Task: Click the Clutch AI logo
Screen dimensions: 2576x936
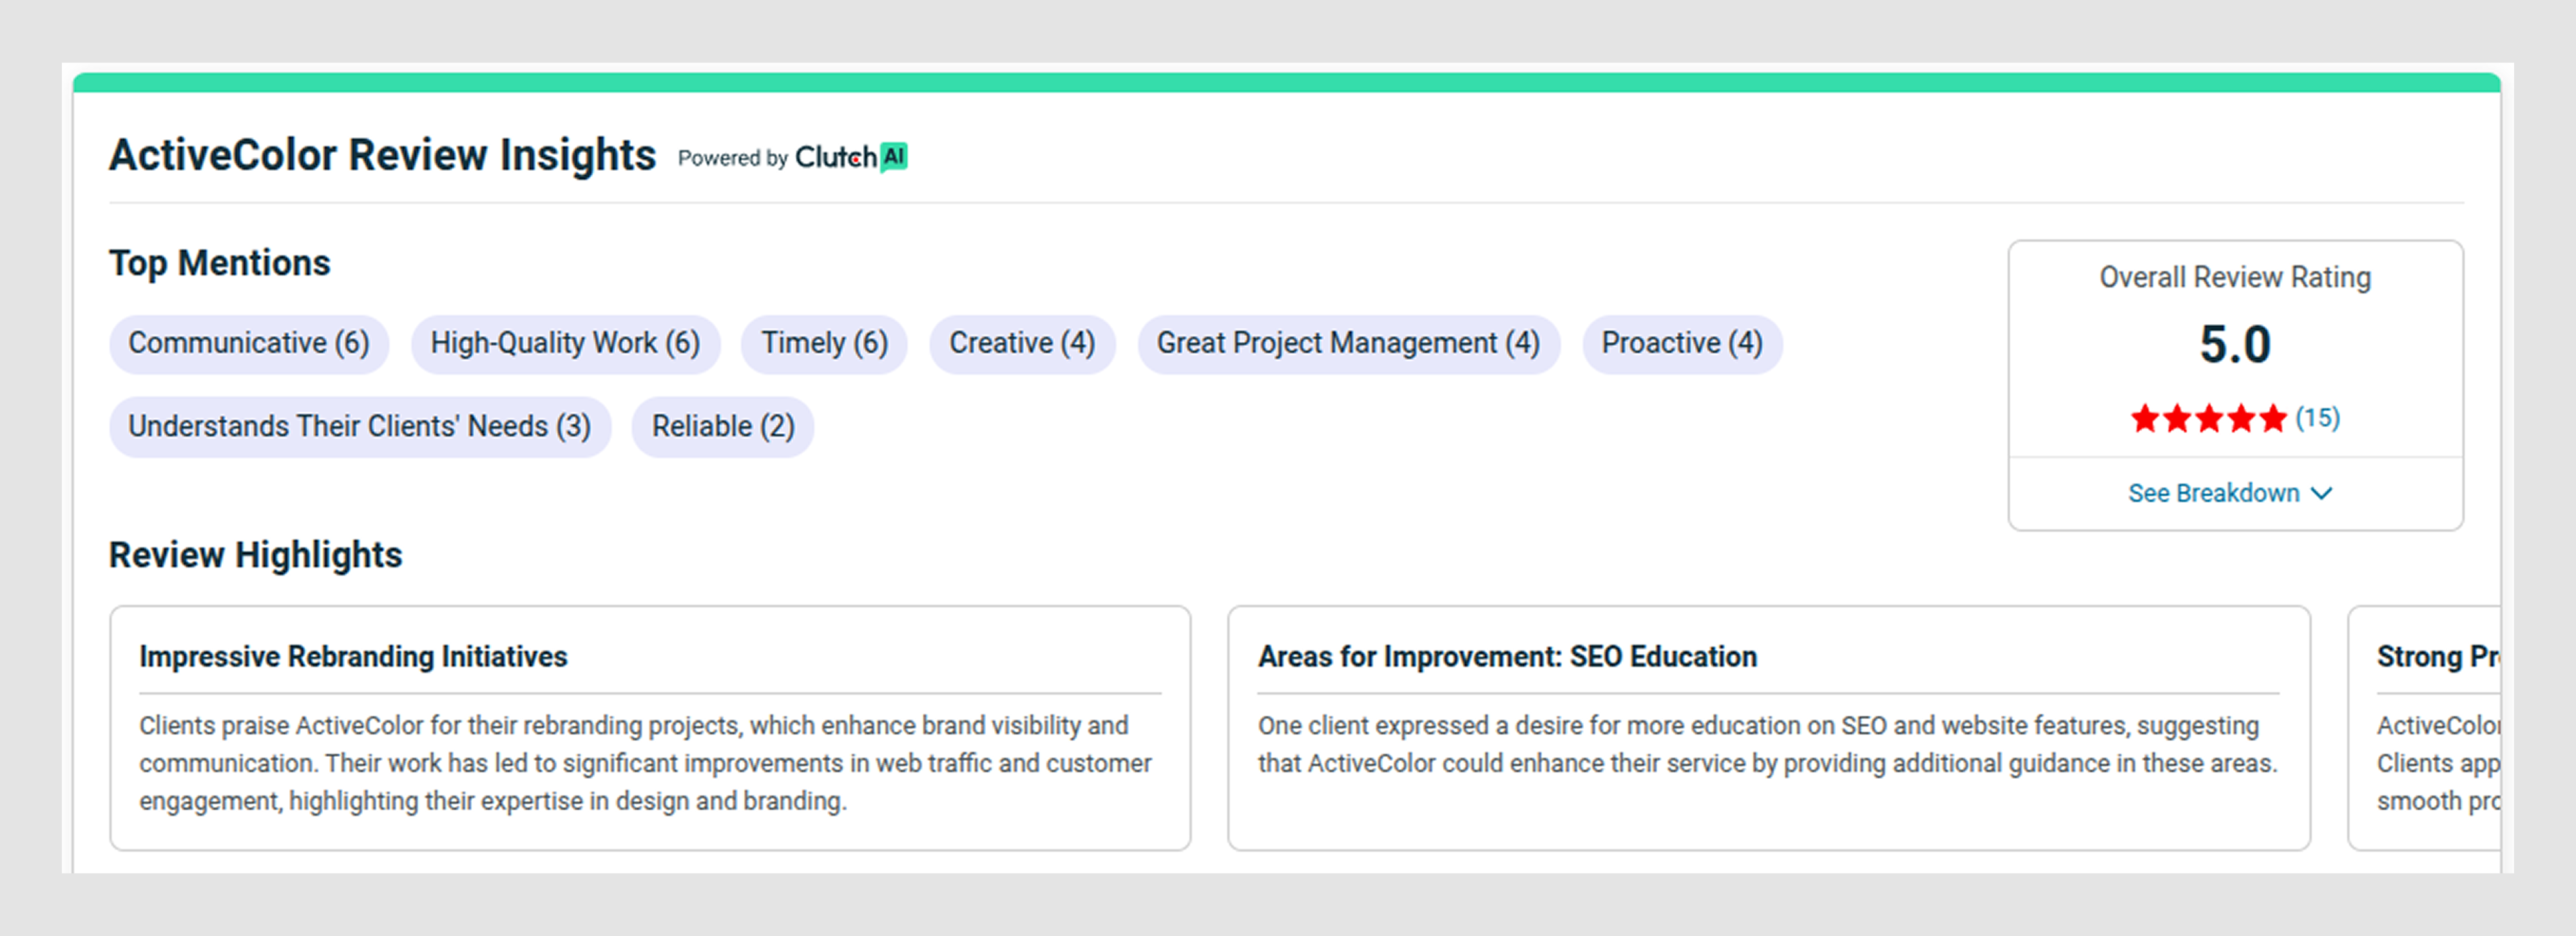Action: (x=851, y=157)
